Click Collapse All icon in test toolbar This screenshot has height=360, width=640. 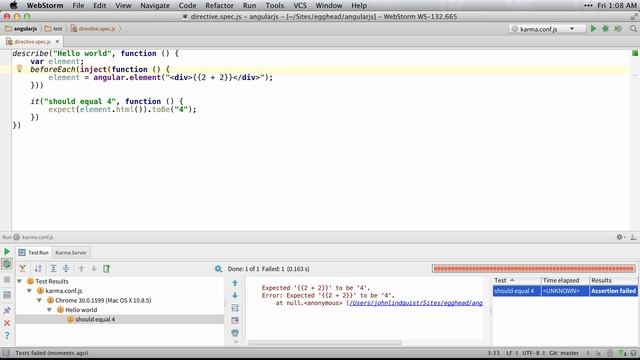(66, 269)
